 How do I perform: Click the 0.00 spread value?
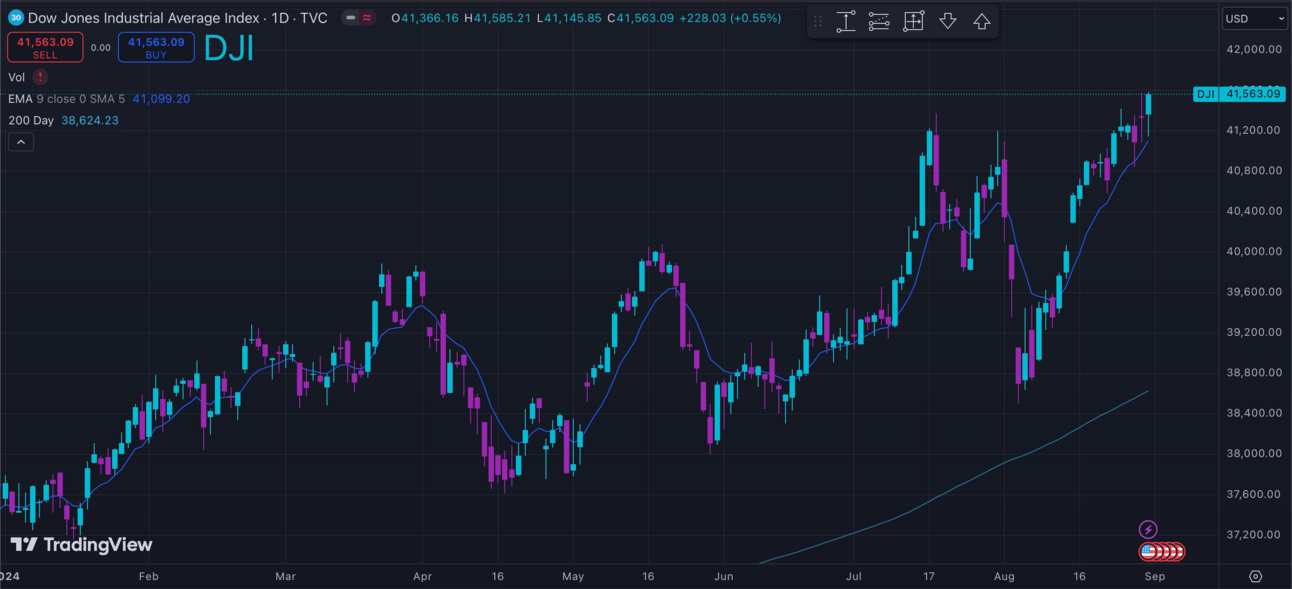100,47
